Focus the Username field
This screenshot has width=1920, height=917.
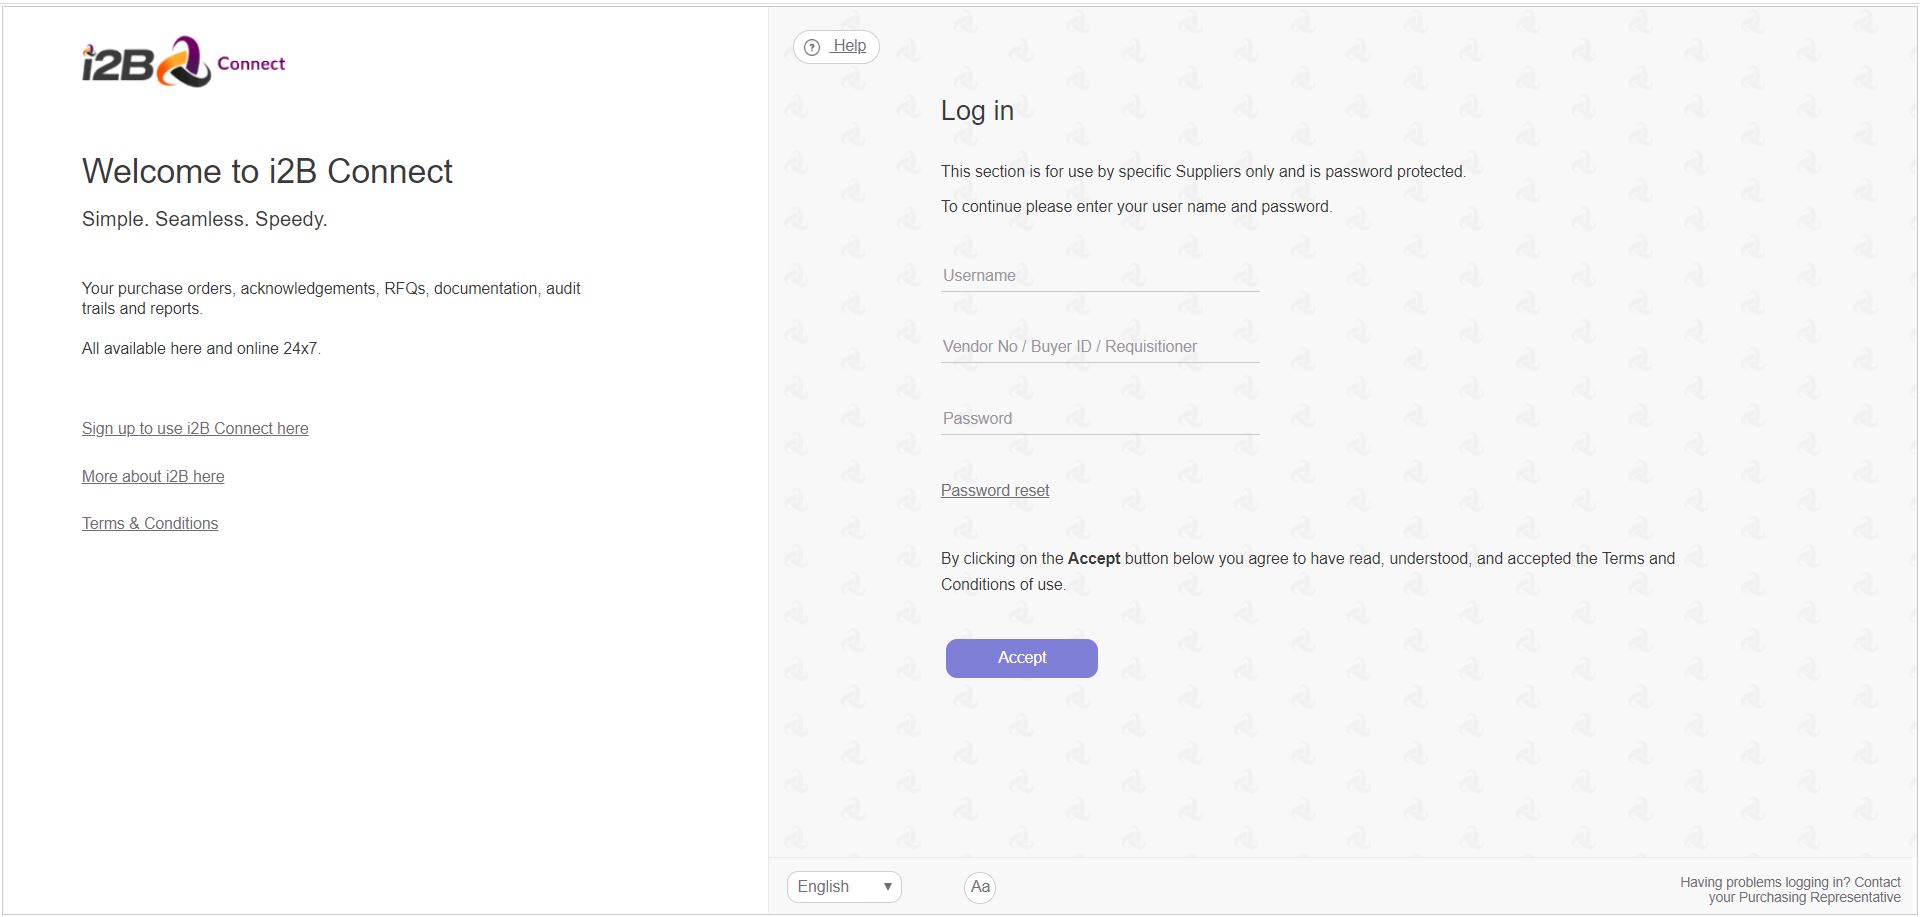coord(1100,276)
